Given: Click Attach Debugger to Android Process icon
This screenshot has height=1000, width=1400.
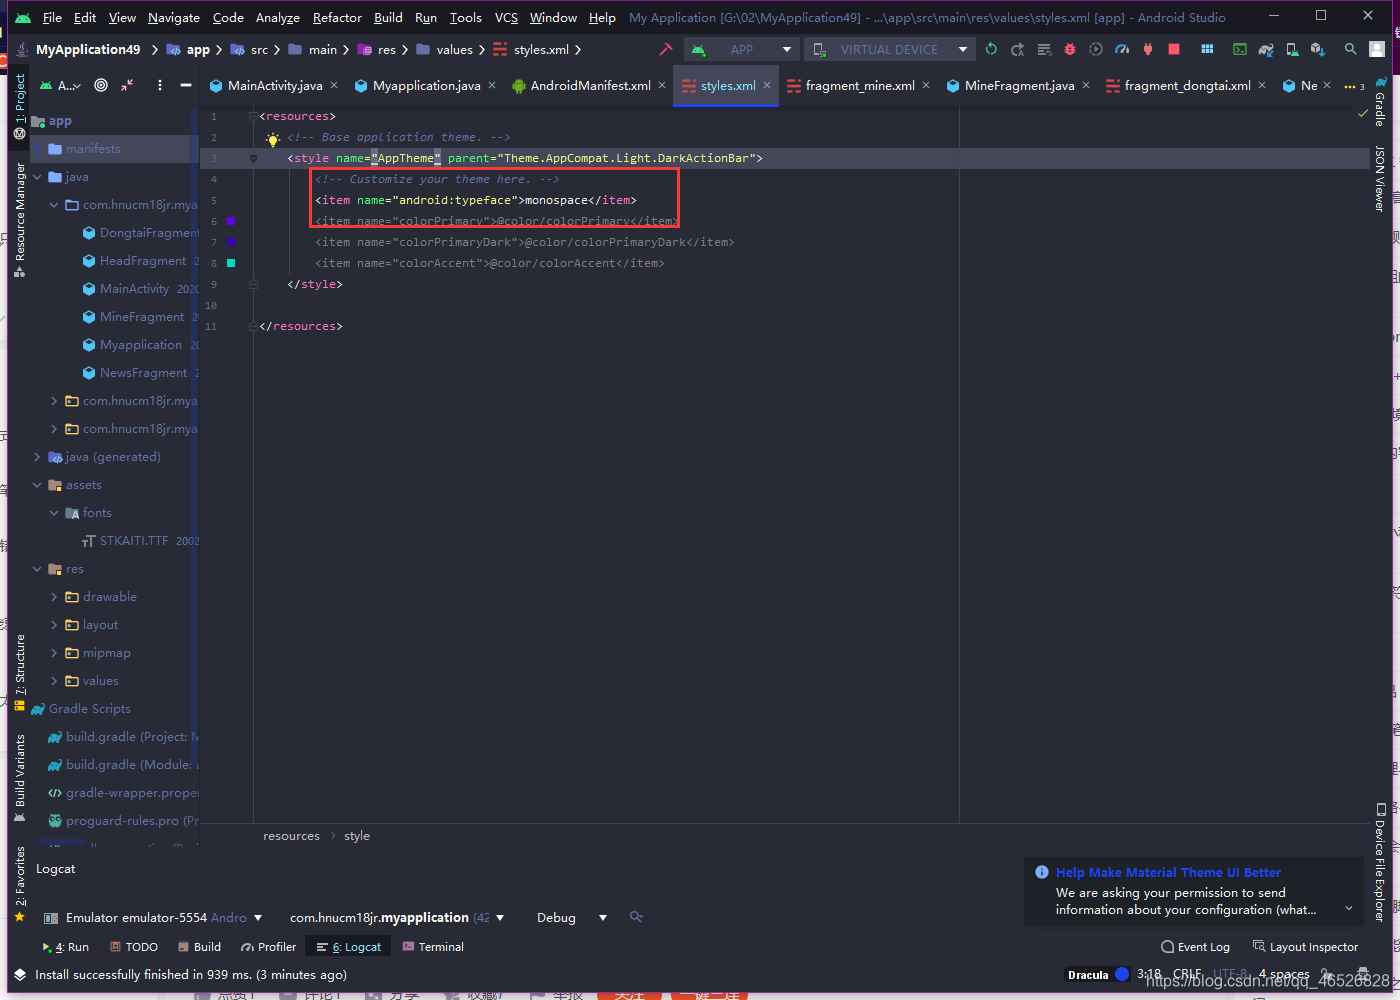Looking at the screenshot, I should [x=1148, y=49].
